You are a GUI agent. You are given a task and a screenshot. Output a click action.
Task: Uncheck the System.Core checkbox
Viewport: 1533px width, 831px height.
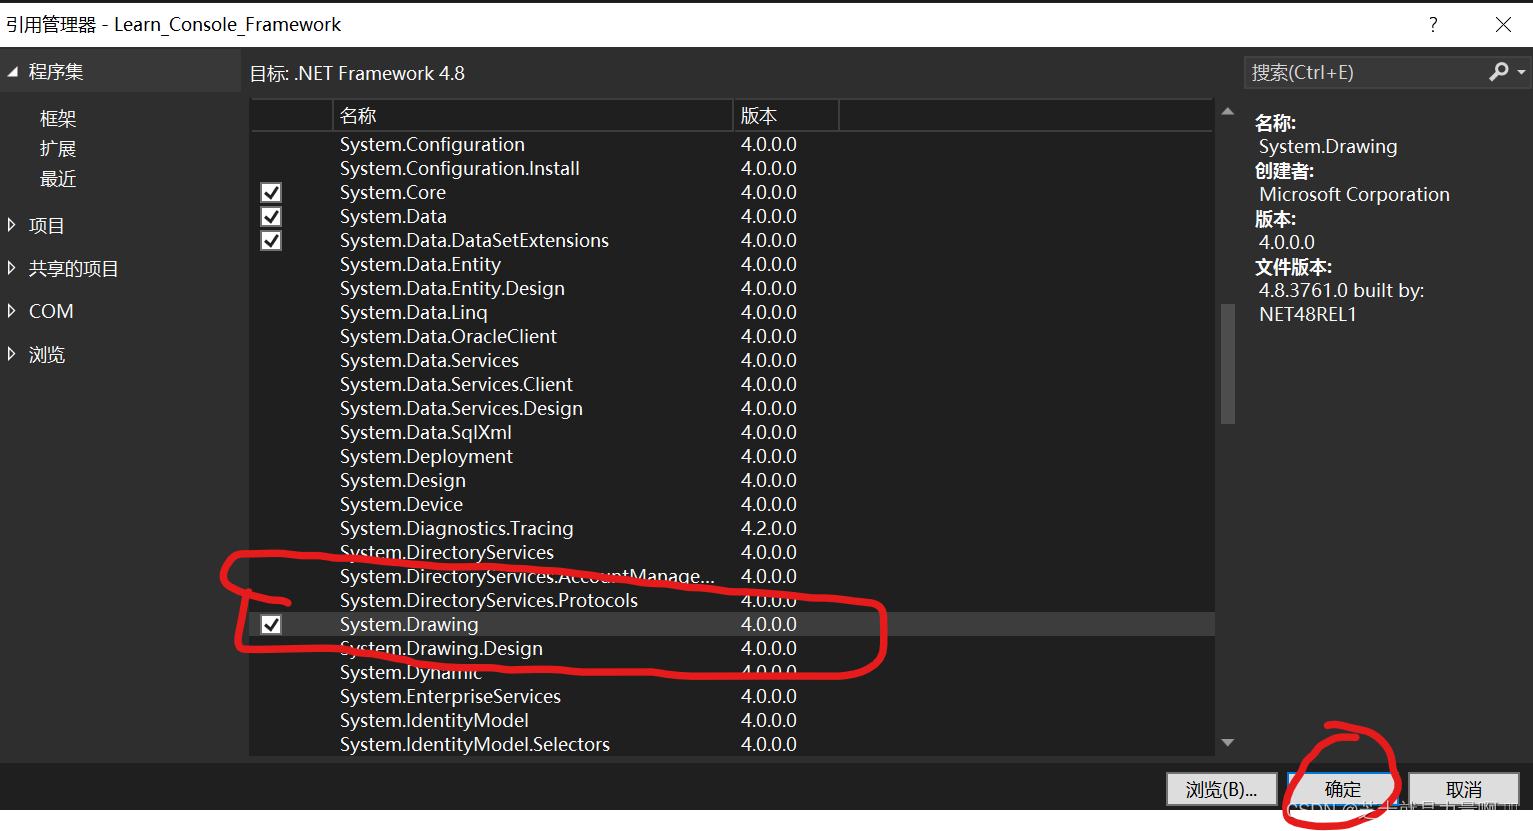tap(271, 193)
